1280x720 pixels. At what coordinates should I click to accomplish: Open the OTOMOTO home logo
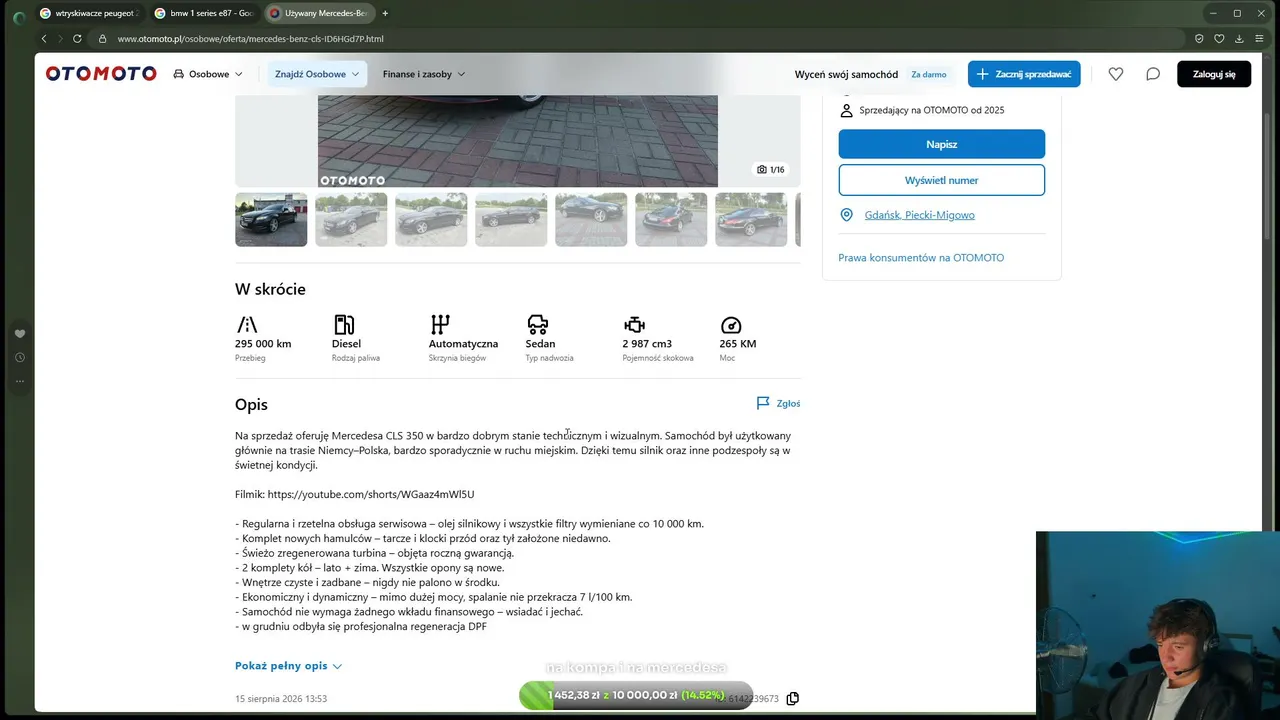(x=101, y=74)
